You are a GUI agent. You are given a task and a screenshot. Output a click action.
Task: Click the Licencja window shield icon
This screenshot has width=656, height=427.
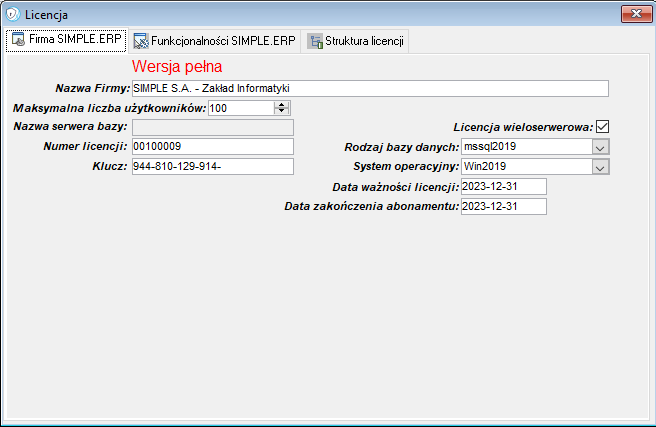(13, 14)
